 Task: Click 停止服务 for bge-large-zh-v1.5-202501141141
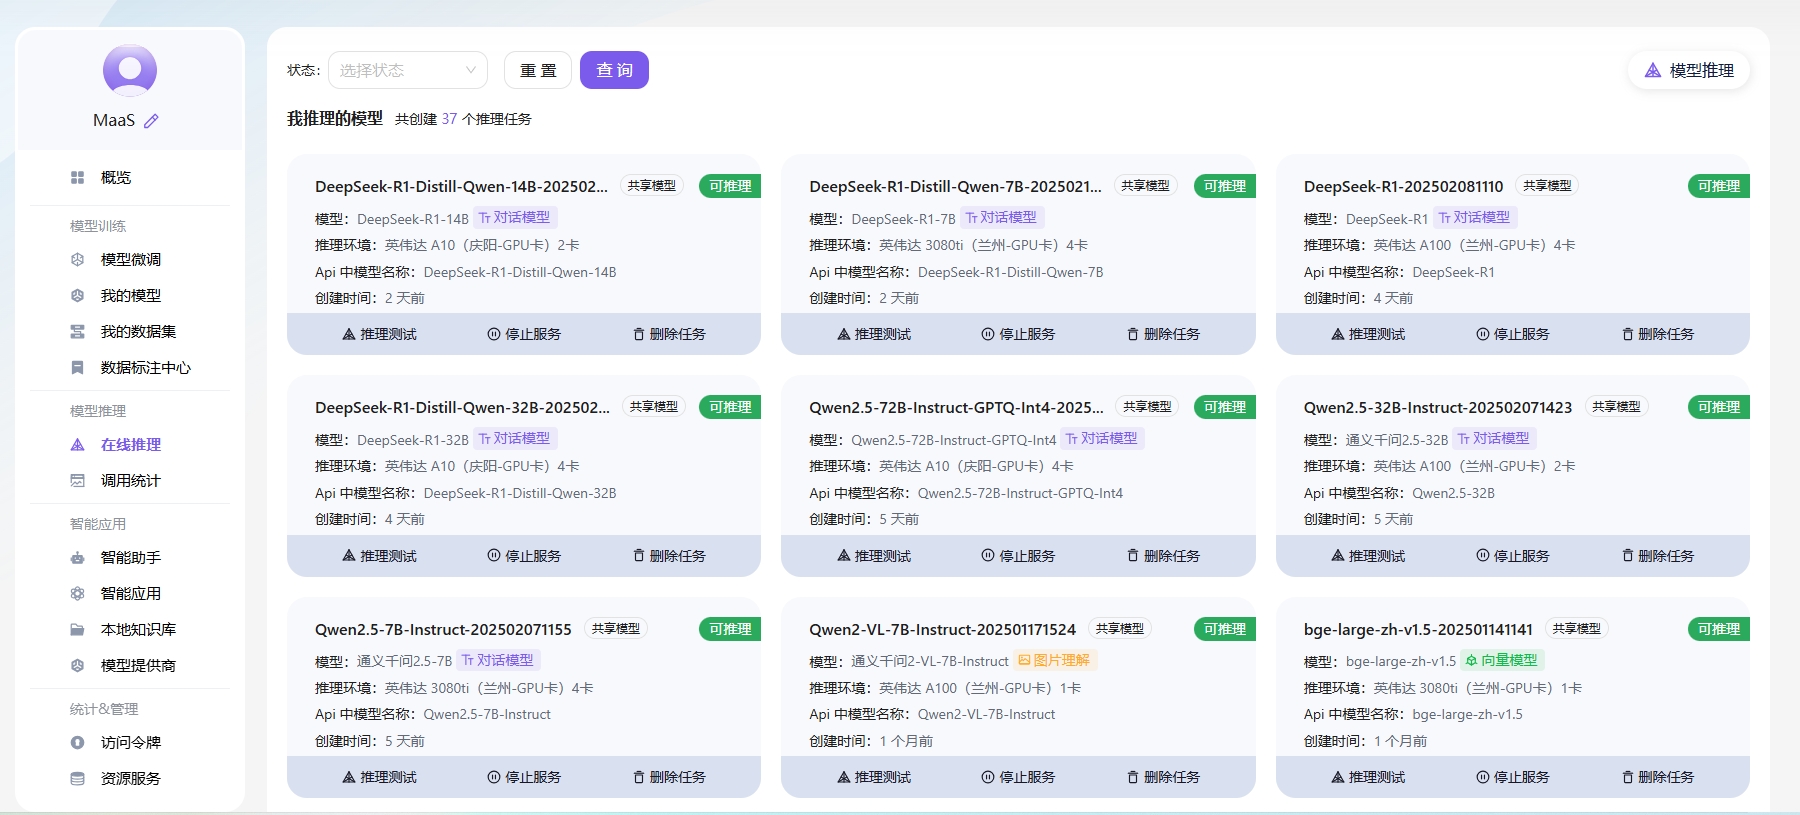1513,777
